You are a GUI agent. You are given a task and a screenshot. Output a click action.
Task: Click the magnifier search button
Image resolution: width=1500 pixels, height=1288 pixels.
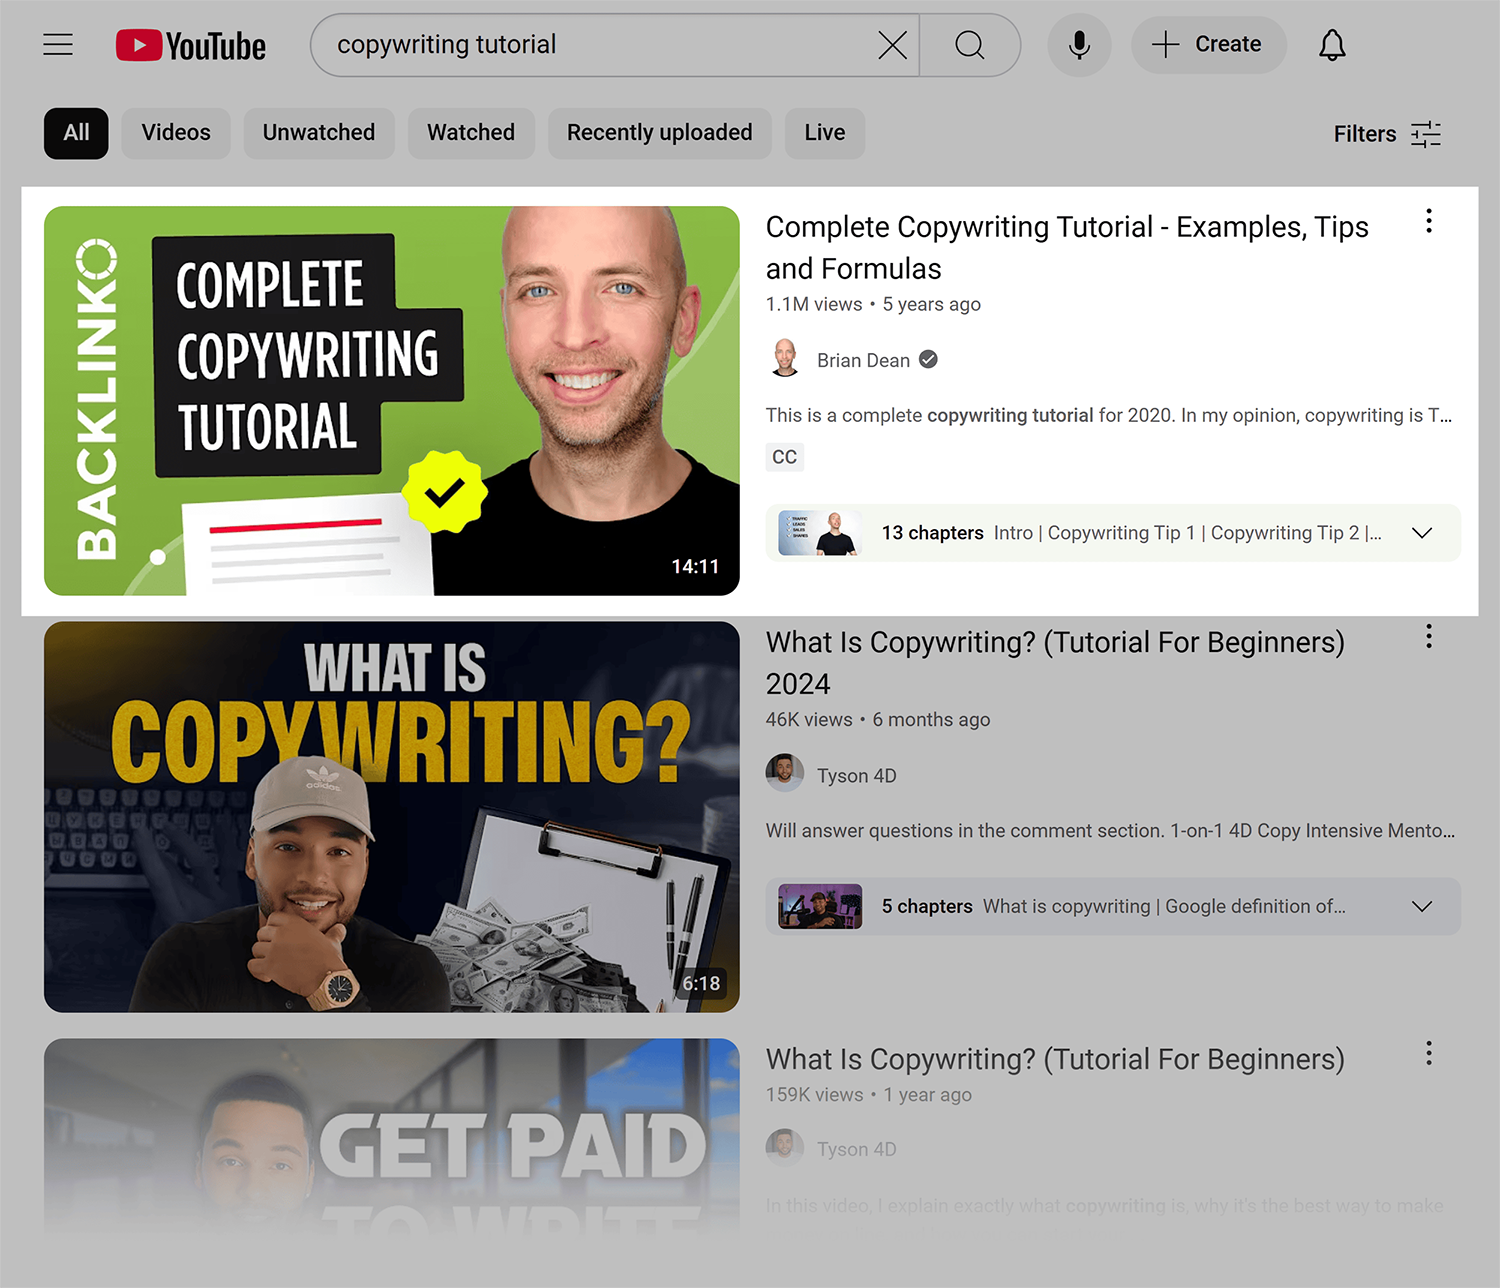point(969,45)
